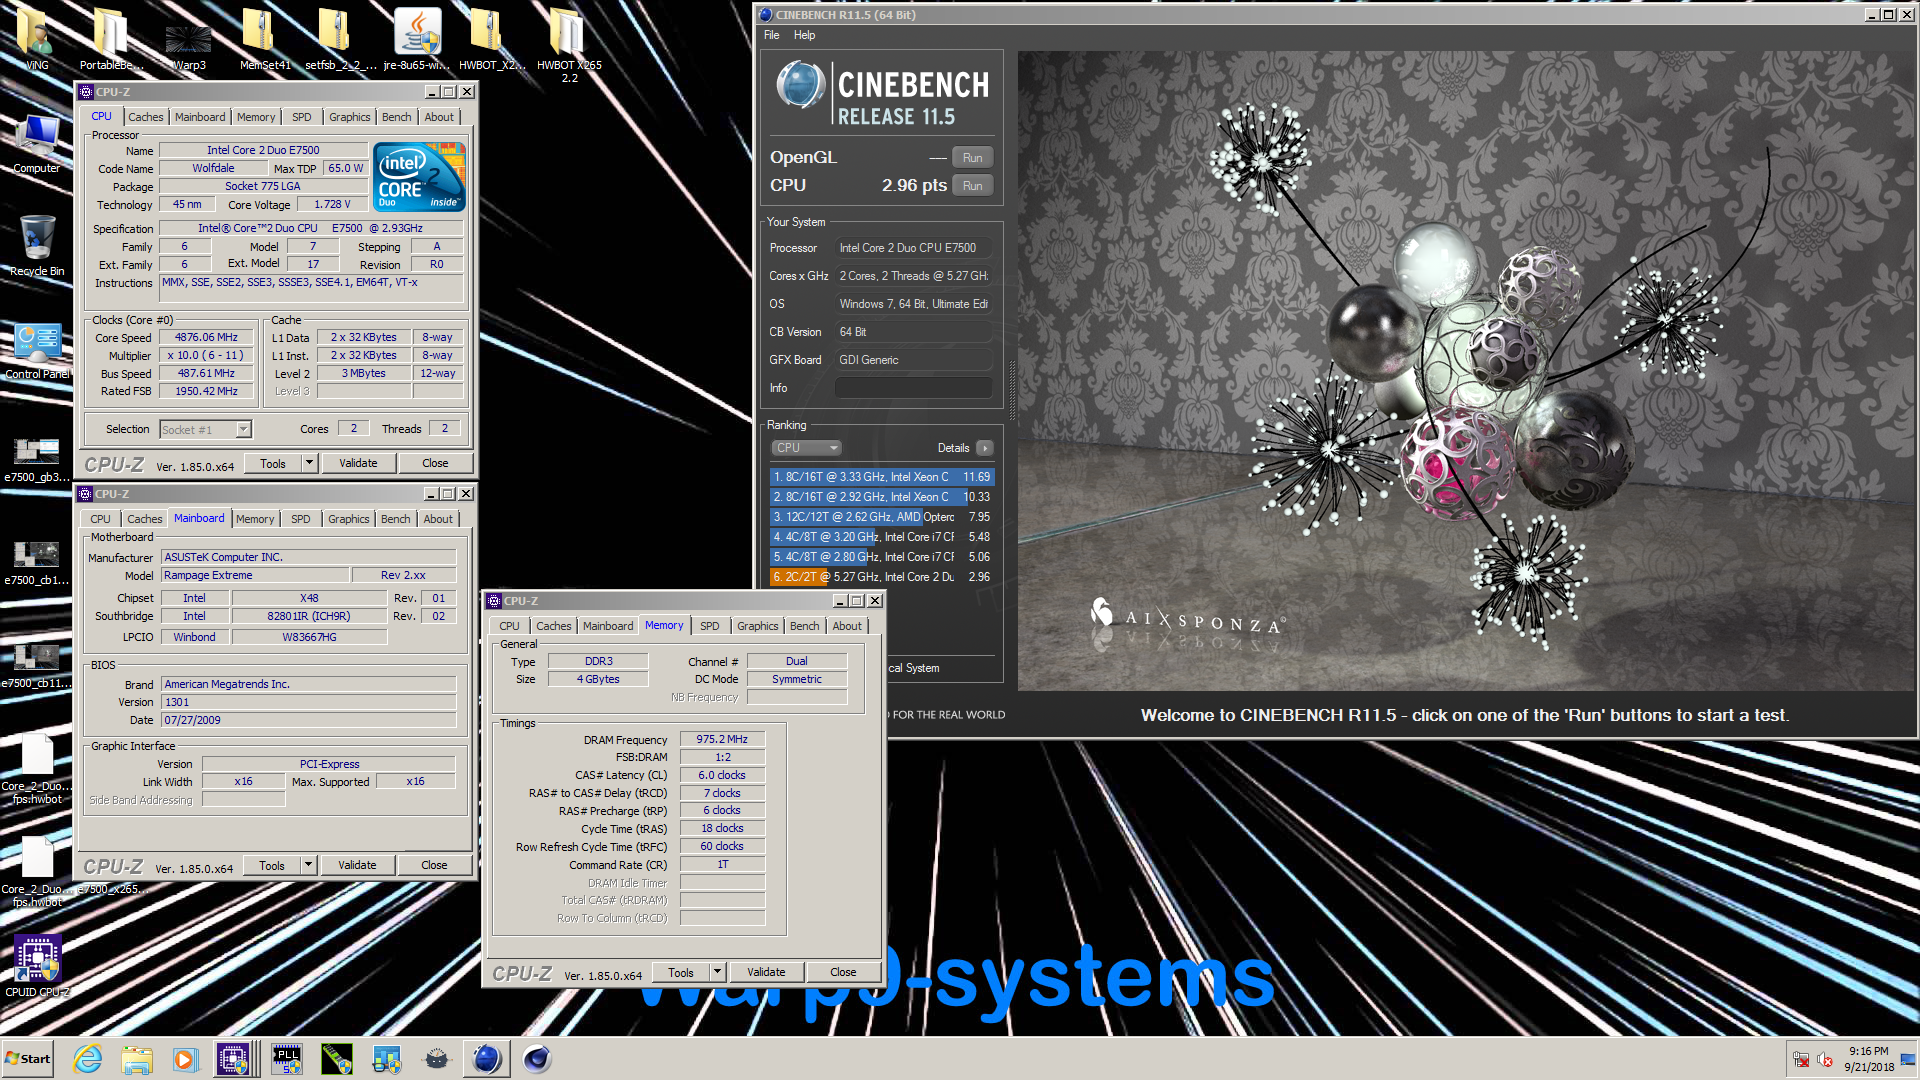
Task: Open the CPUID CPU-Z desktop shortcut
Action: click(x=37, y=966)
